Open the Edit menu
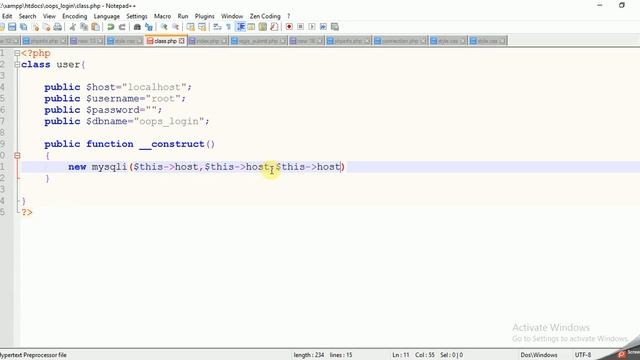 [7, 16]
